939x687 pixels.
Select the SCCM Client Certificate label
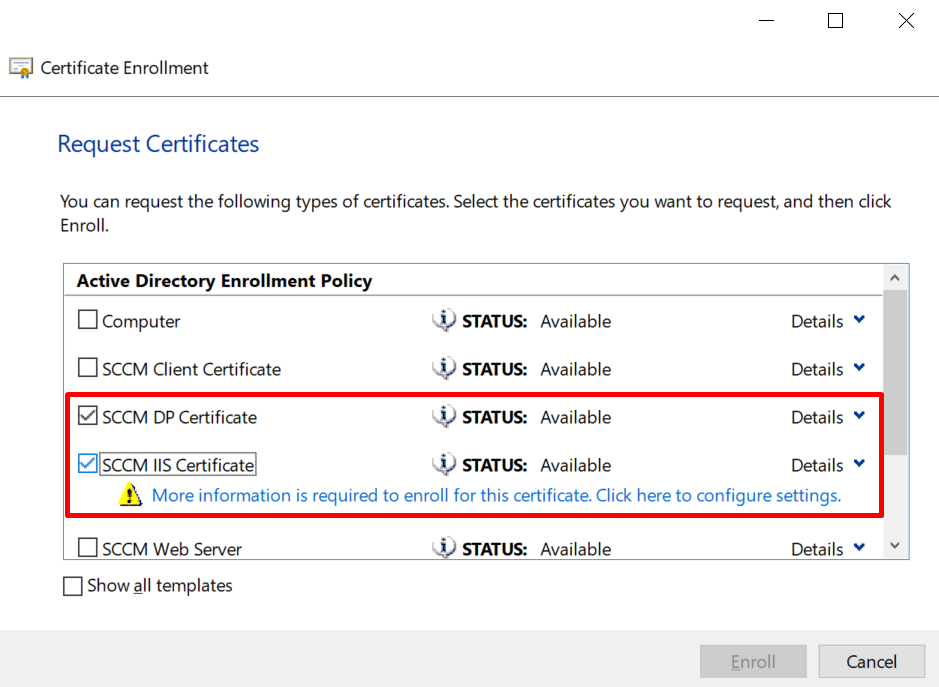click(192, 369)
